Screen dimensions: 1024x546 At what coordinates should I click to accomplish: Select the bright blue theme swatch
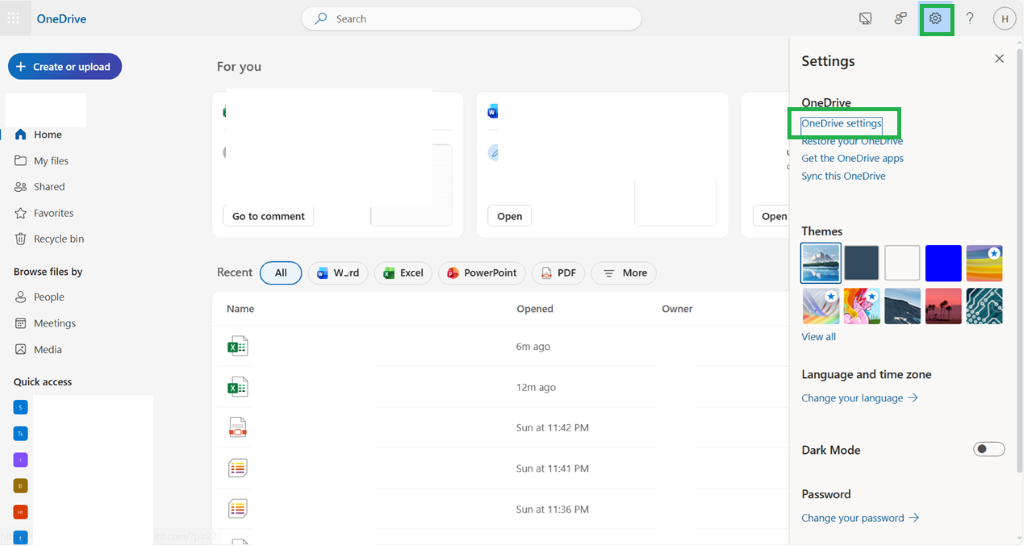(x=943, y=263)
